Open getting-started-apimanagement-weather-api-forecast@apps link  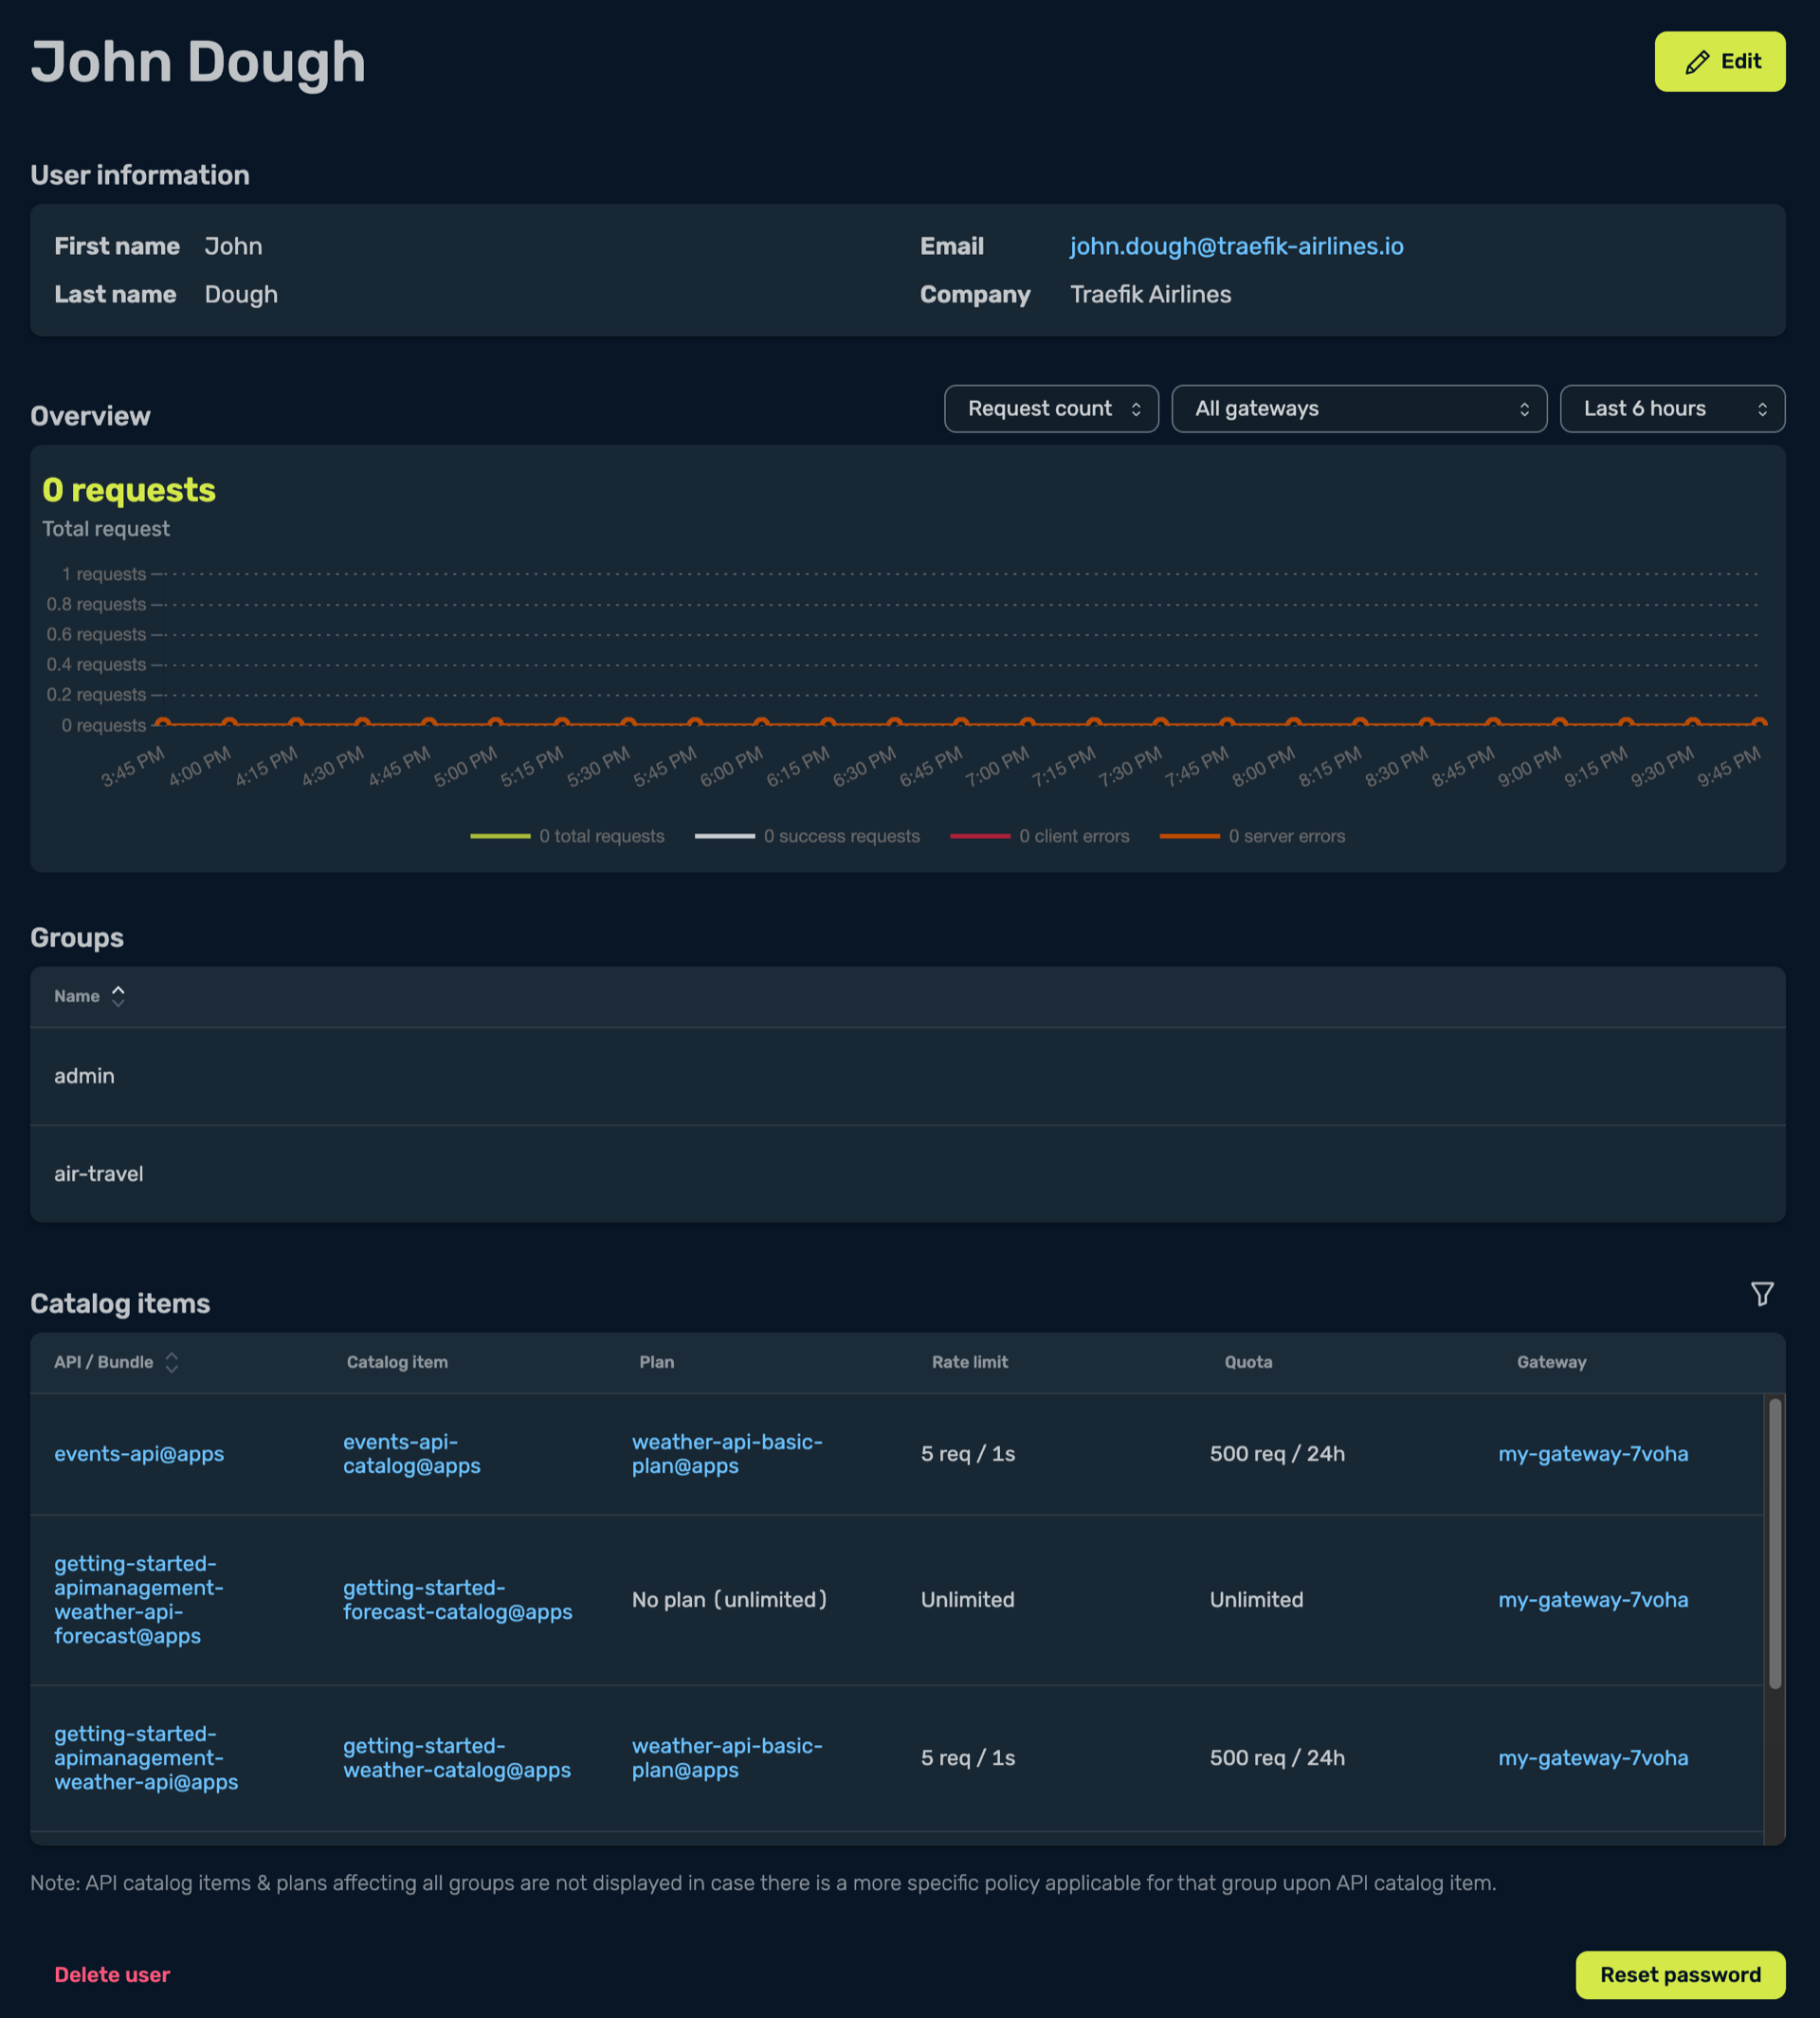click(x=139, y=1600)
